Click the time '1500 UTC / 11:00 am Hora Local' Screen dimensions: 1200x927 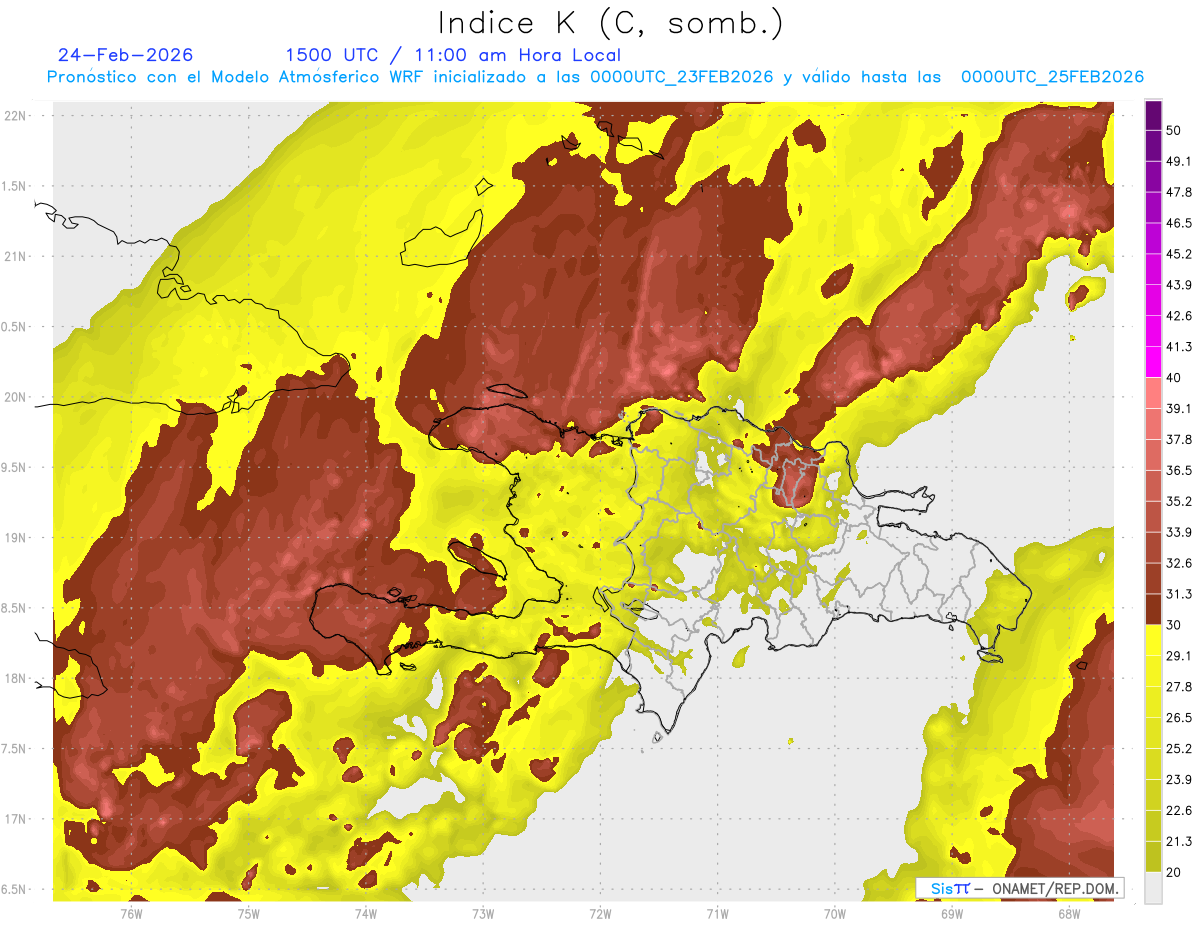(453, 55)
